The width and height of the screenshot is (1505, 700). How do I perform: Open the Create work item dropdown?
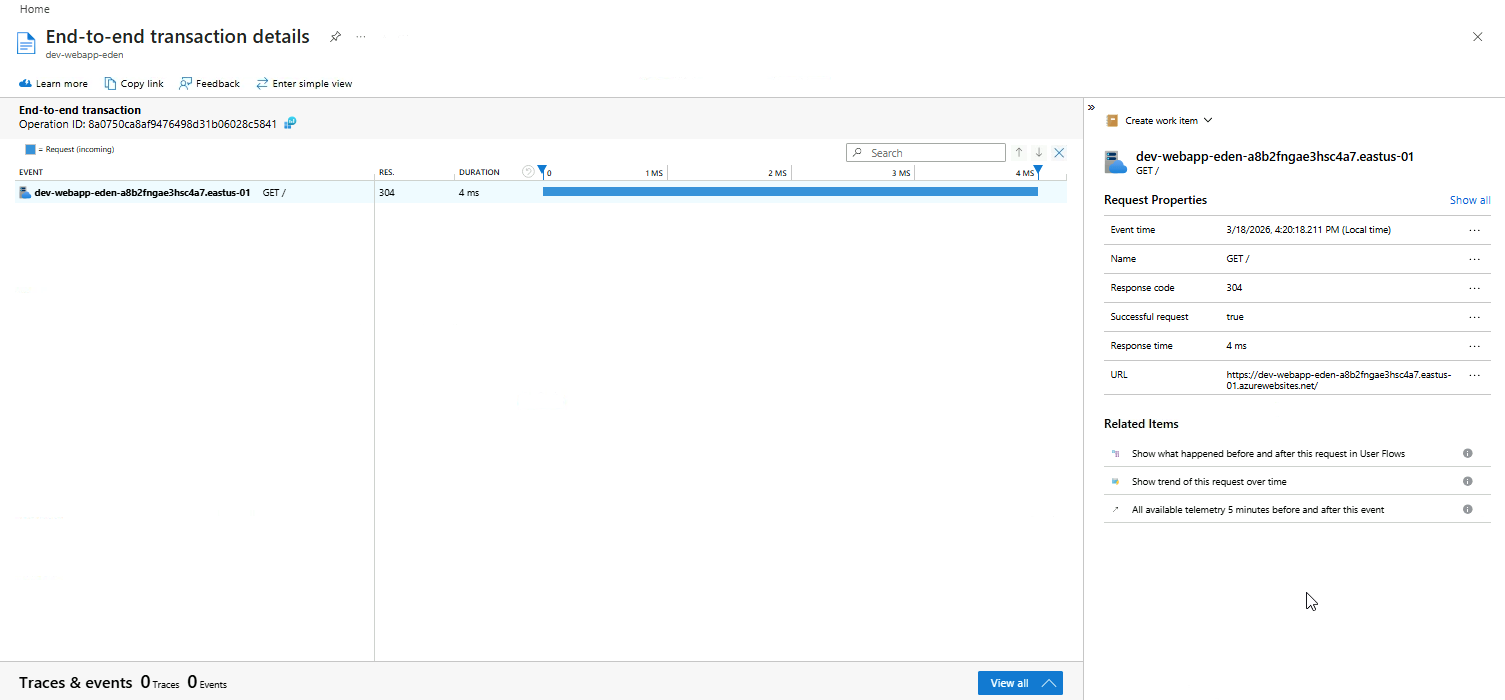tap(1160, 120)
